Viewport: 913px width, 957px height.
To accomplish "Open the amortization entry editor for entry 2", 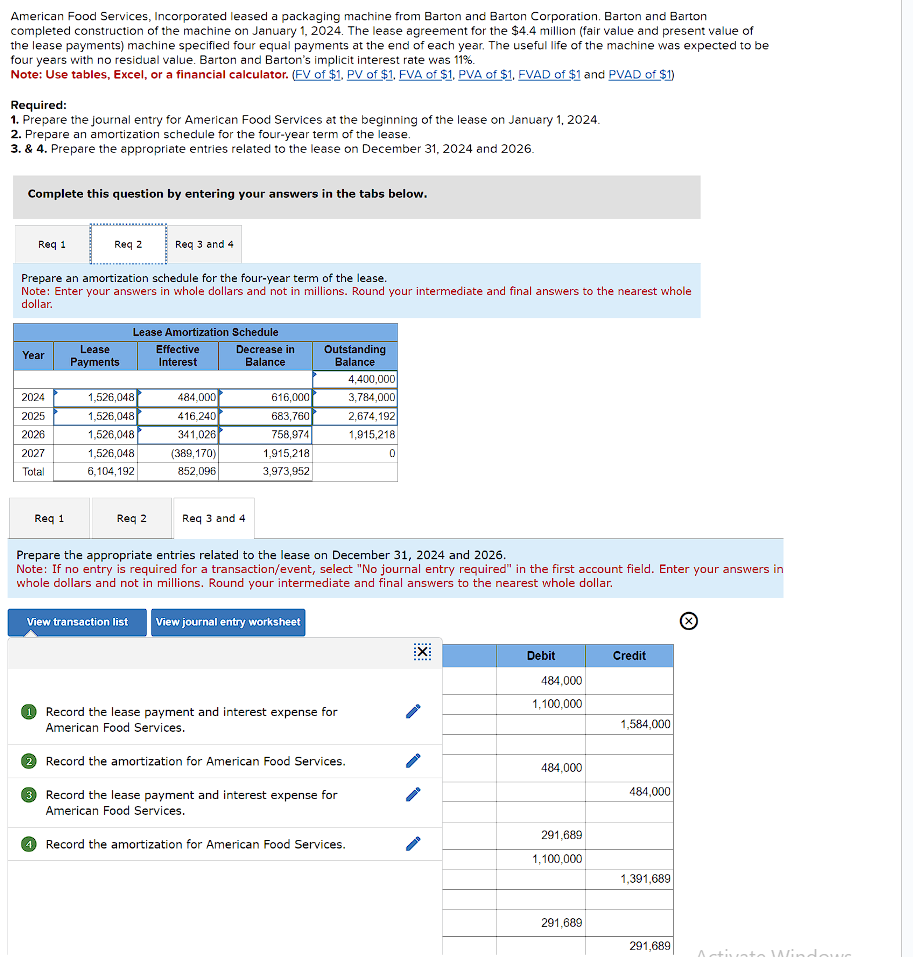I will (x=412, y=760).
